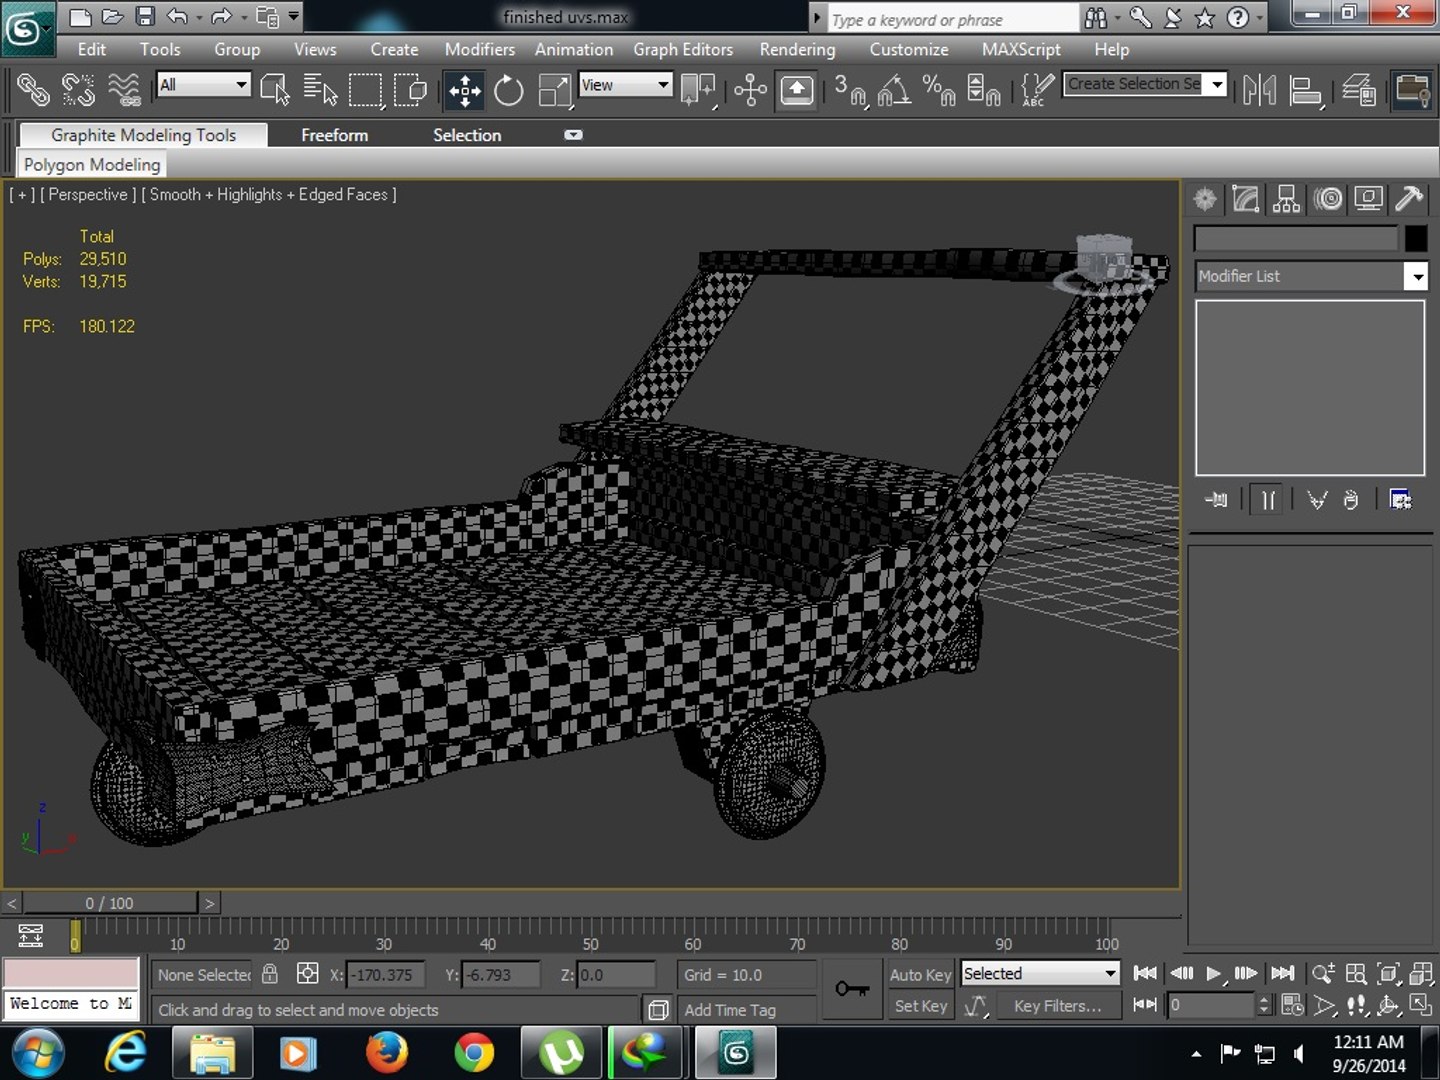Open the Align tool

[1306, 91]
